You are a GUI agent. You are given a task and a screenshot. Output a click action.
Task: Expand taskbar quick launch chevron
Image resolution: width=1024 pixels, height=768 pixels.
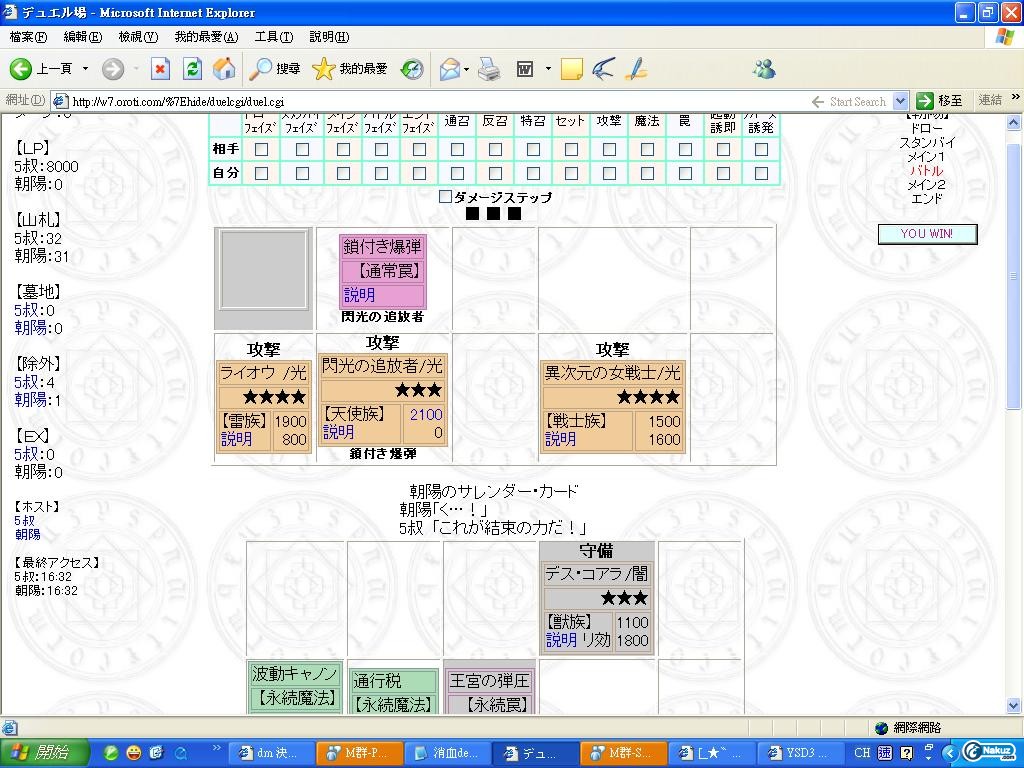pos(217,748)
